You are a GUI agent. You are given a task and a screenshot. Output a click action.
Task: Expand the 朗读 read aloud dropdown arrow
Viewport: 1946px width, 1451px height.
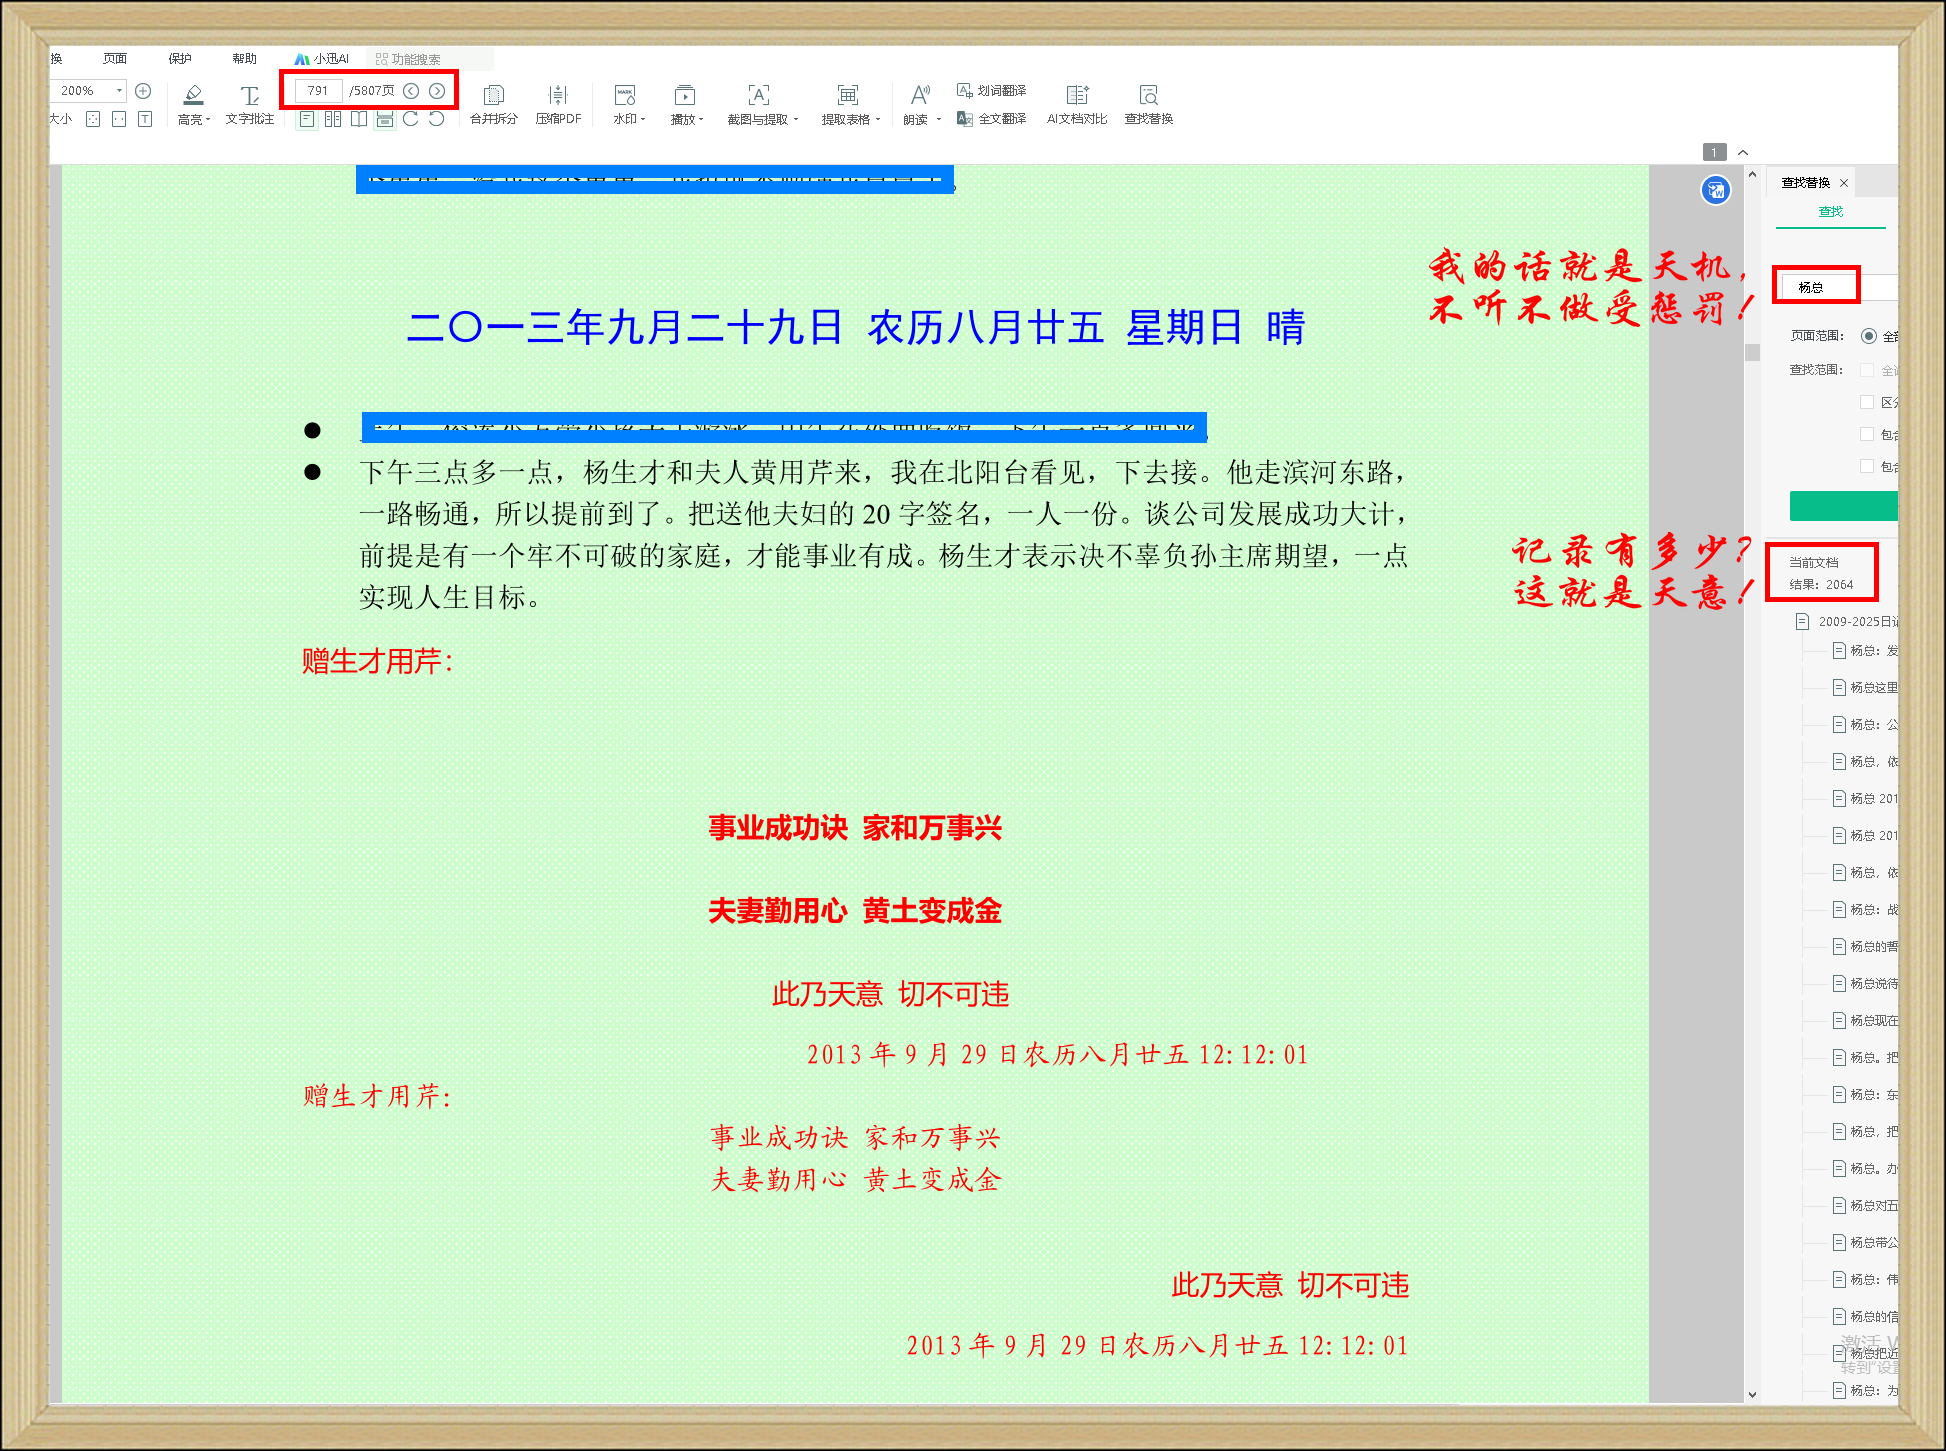tap(938, 120)
